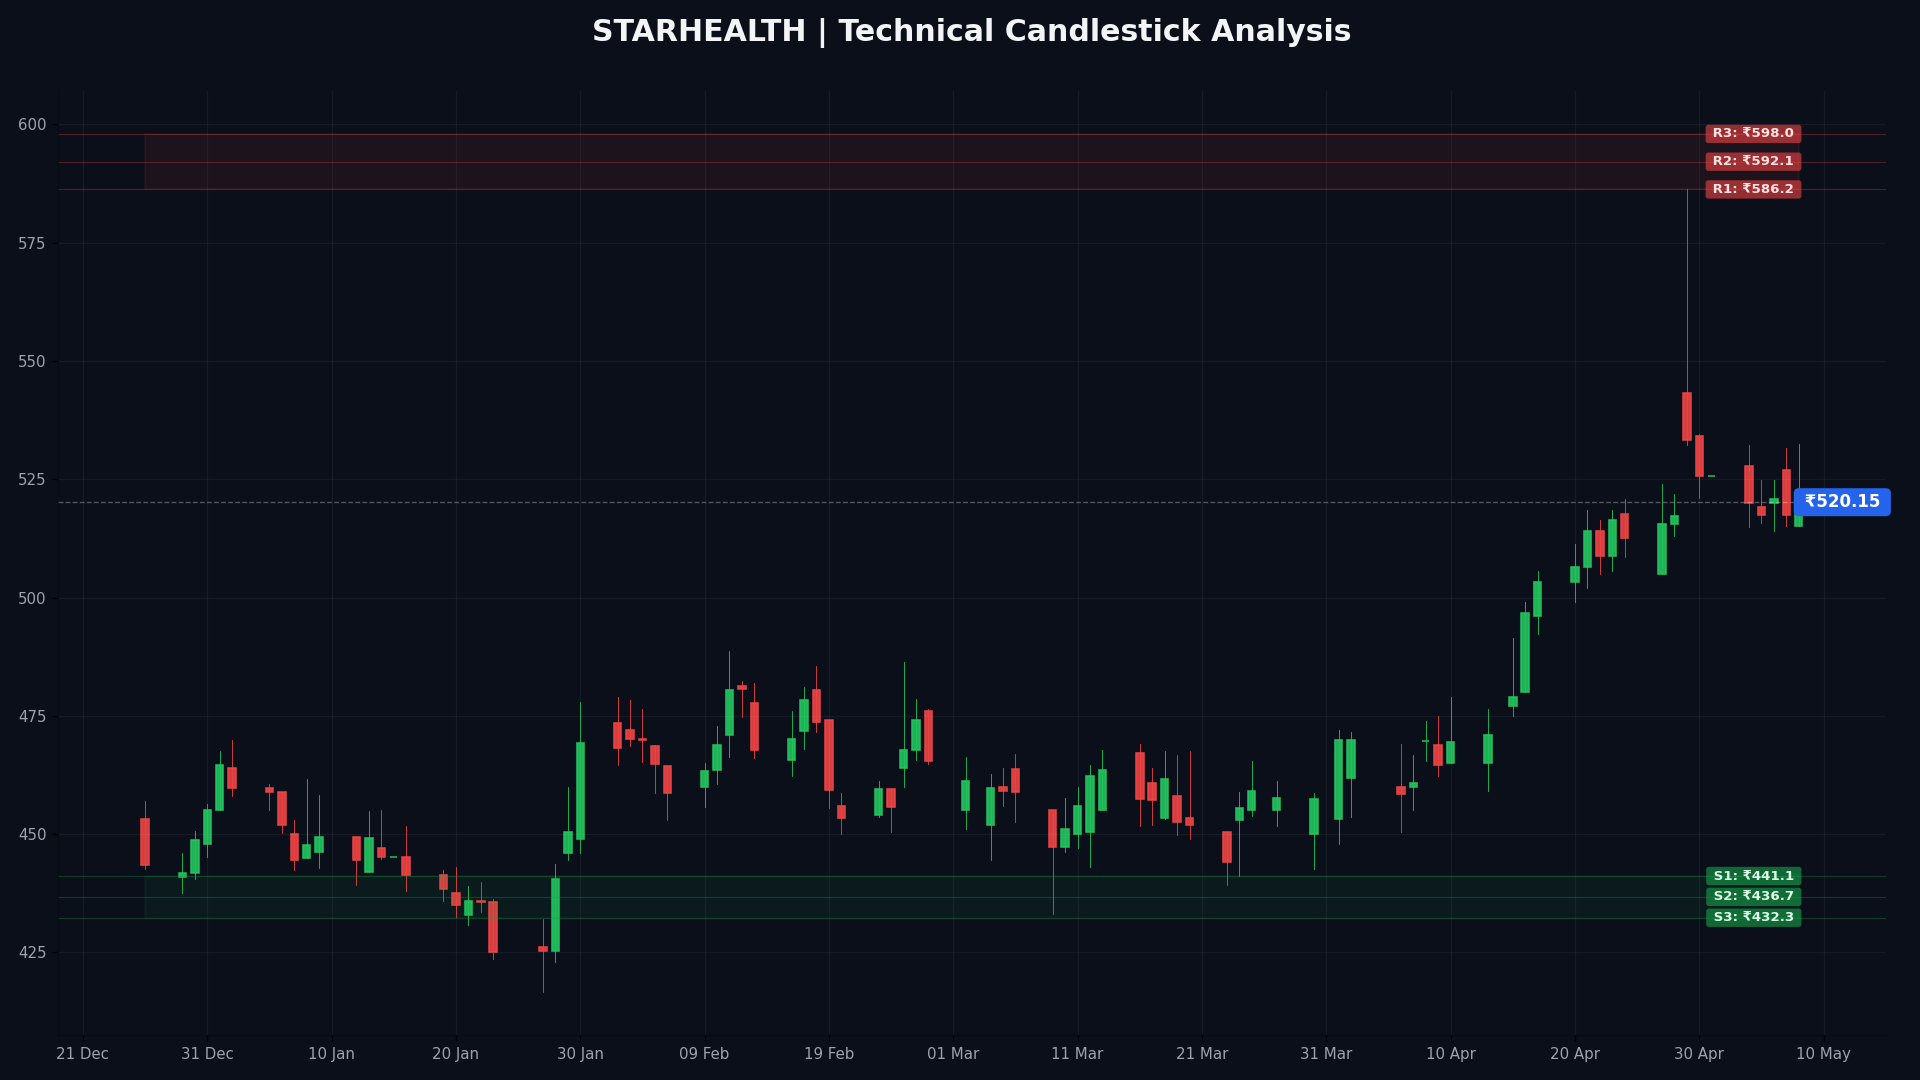The width and height of the screenshot is (1920, 1080).
Task: Click the 425 price axis label
Action: coord(32,953)
